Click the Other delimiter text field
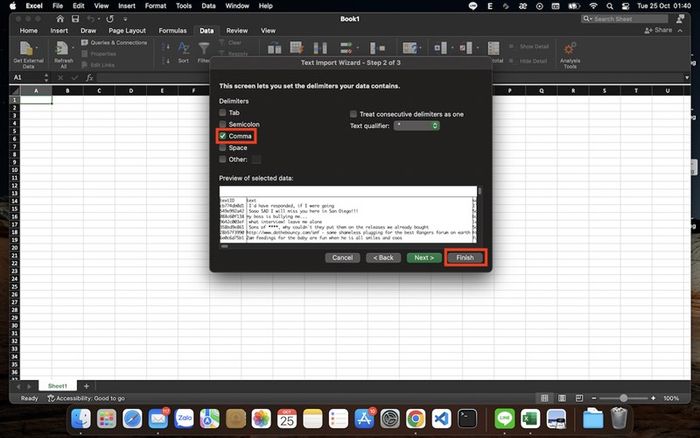Screen dimensions: 700x438 pos(257,159)
